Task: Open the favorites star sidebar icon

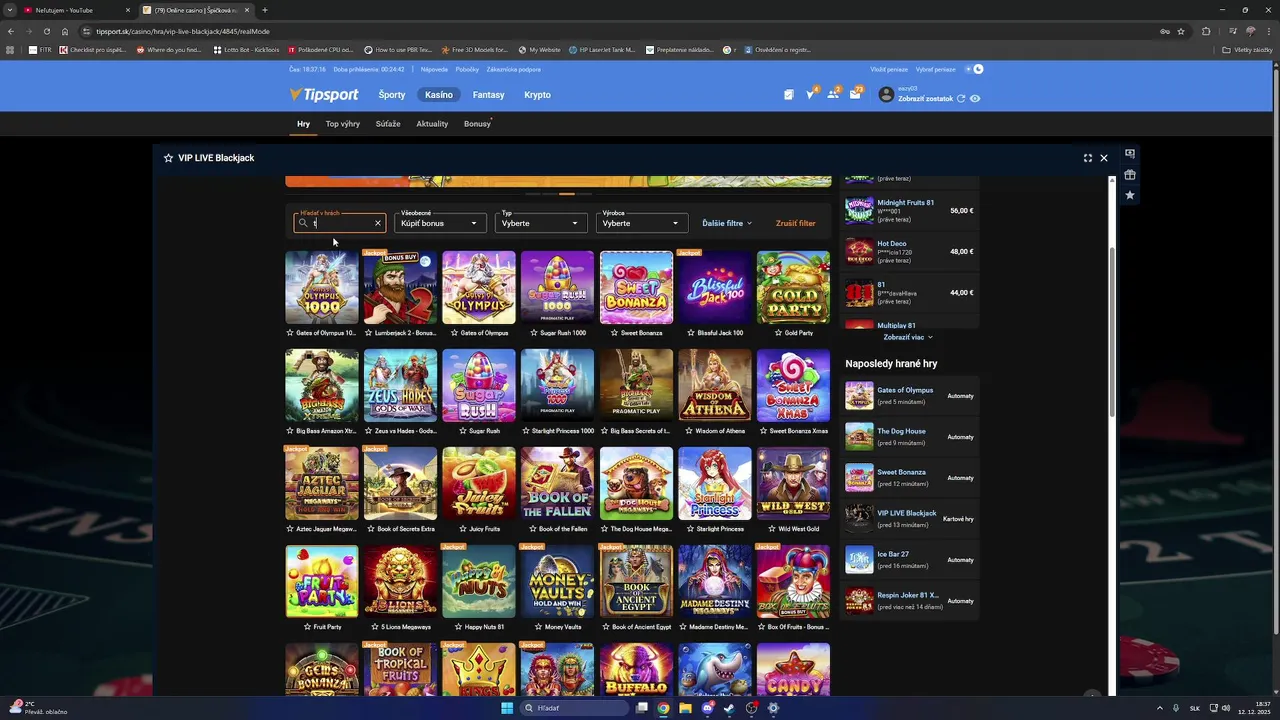Action: point(1130,195)
